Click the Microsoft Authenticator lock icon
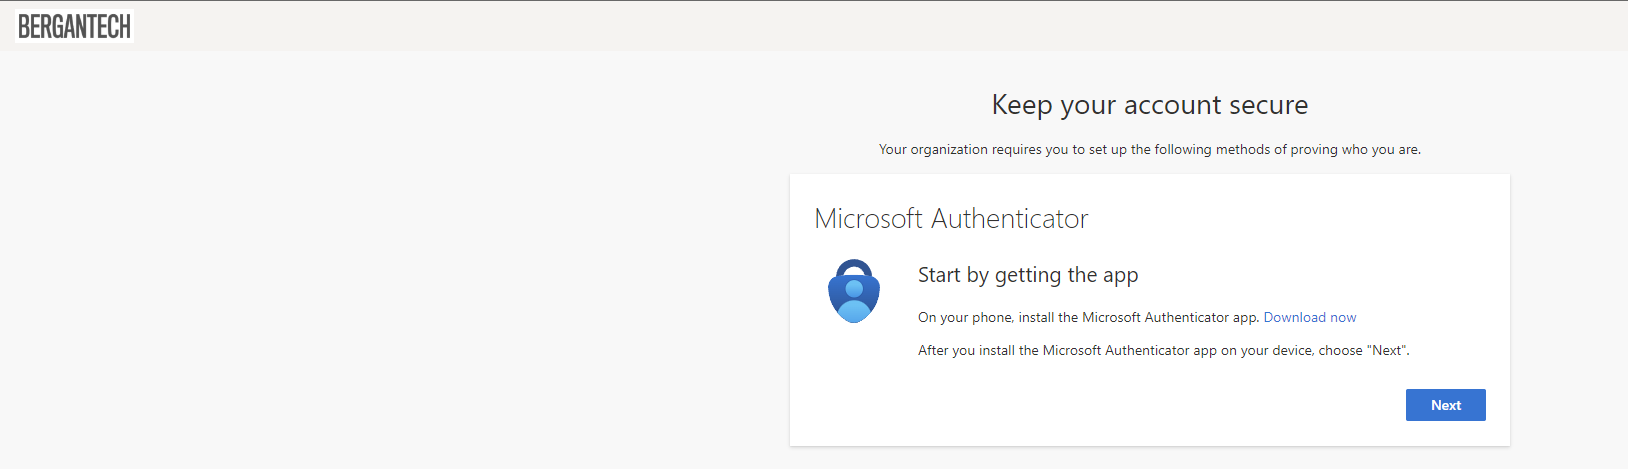 tap(854, 291)
